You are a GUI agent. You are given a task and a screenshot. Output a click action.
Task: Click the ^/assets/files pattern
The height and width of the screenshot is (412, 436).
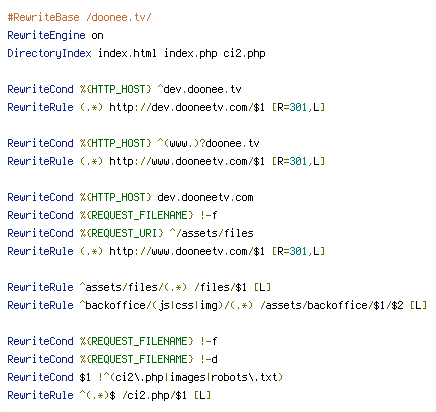[211, 233]
